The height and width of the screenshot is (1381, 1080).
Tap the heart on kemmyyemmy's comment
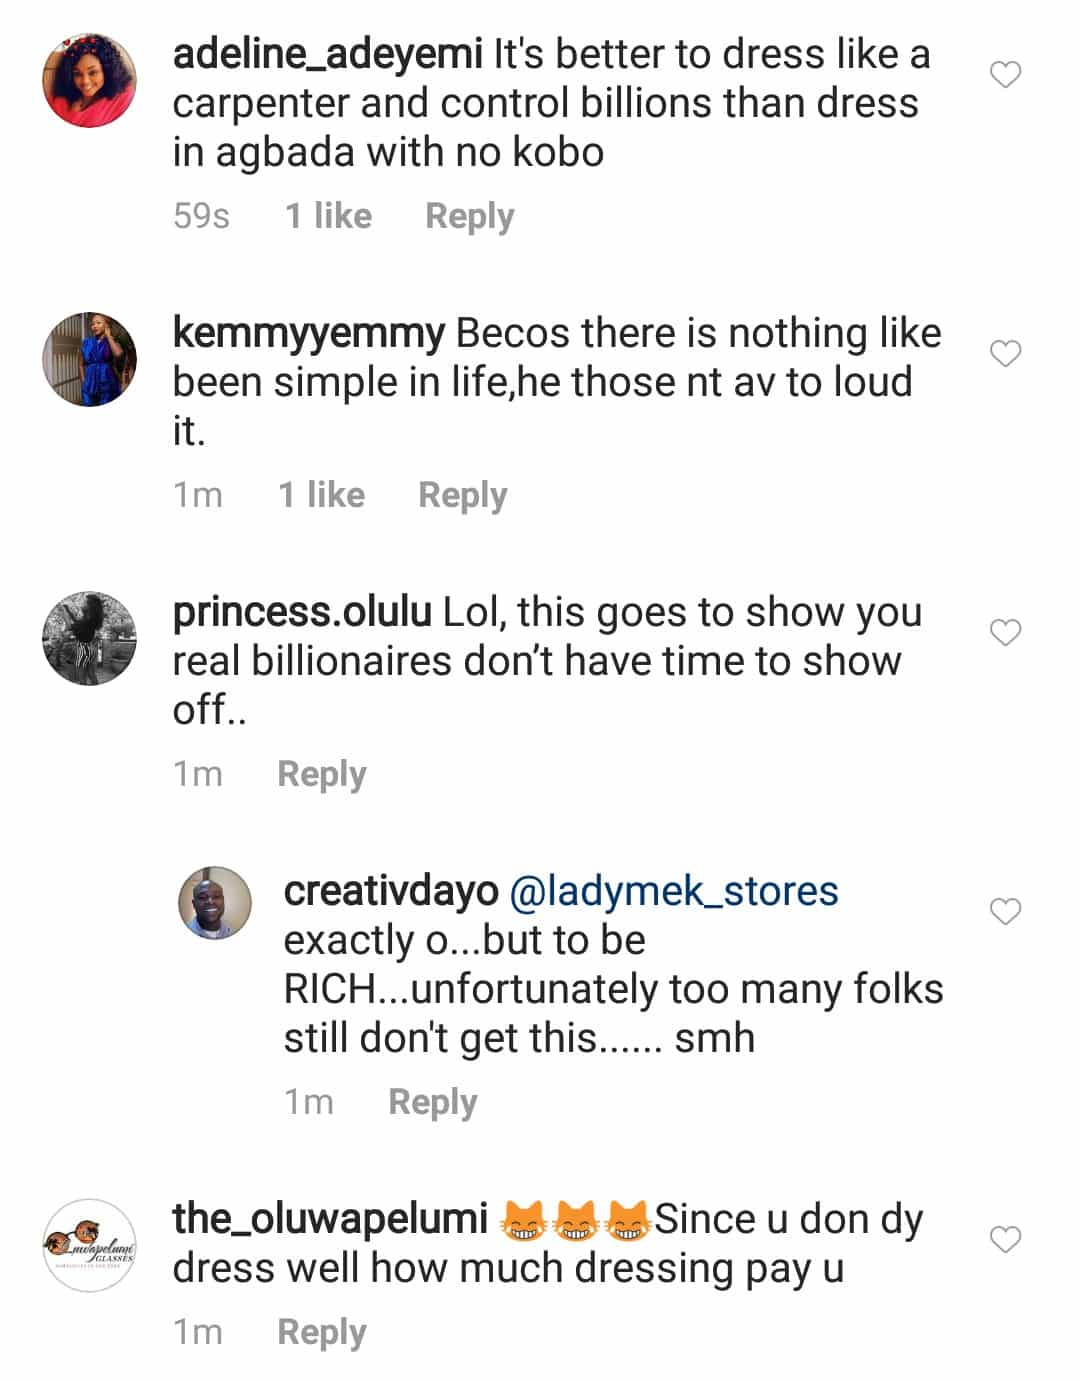[x=1005, y=354]
